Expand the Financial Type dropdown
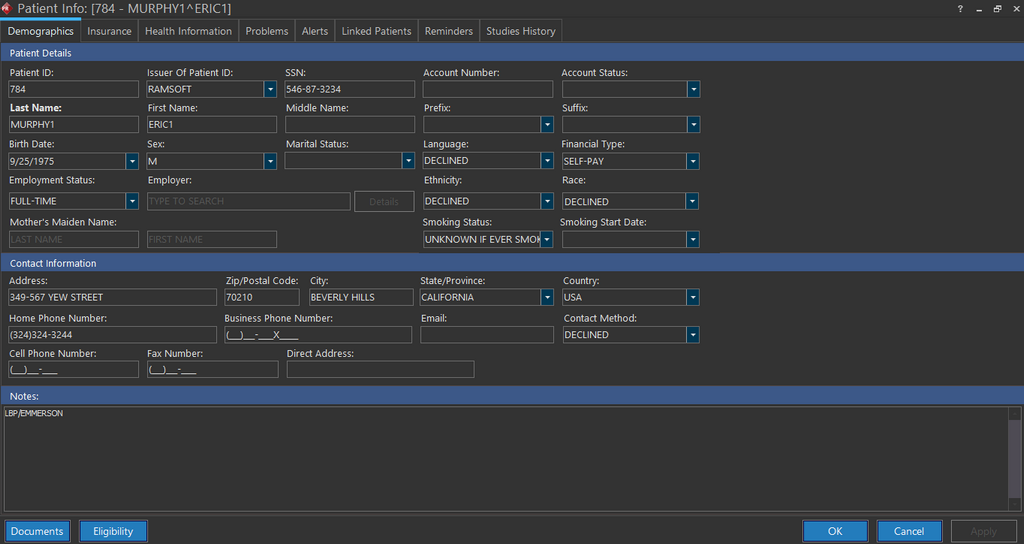 tap(693, 161)
